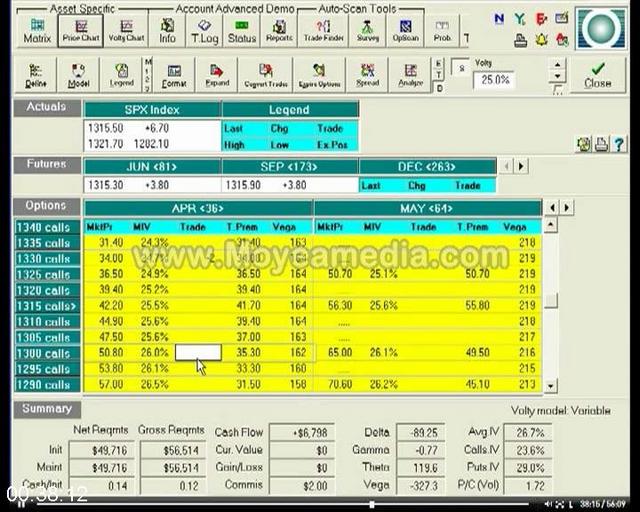
Task: Show next options month
Action: tap(567, 207)
